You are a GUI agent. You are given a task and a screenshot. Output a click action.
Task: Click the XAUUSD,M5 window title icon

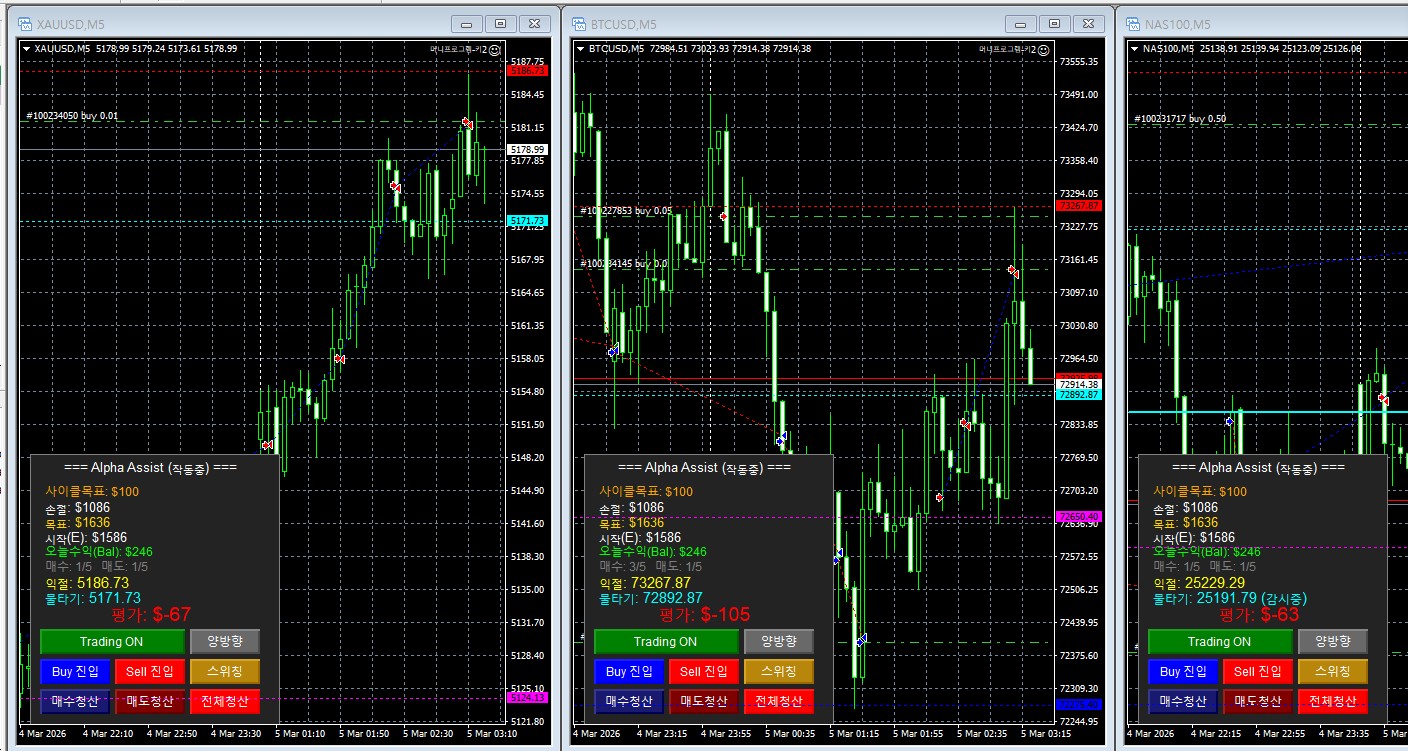click(x=25, y=24)
